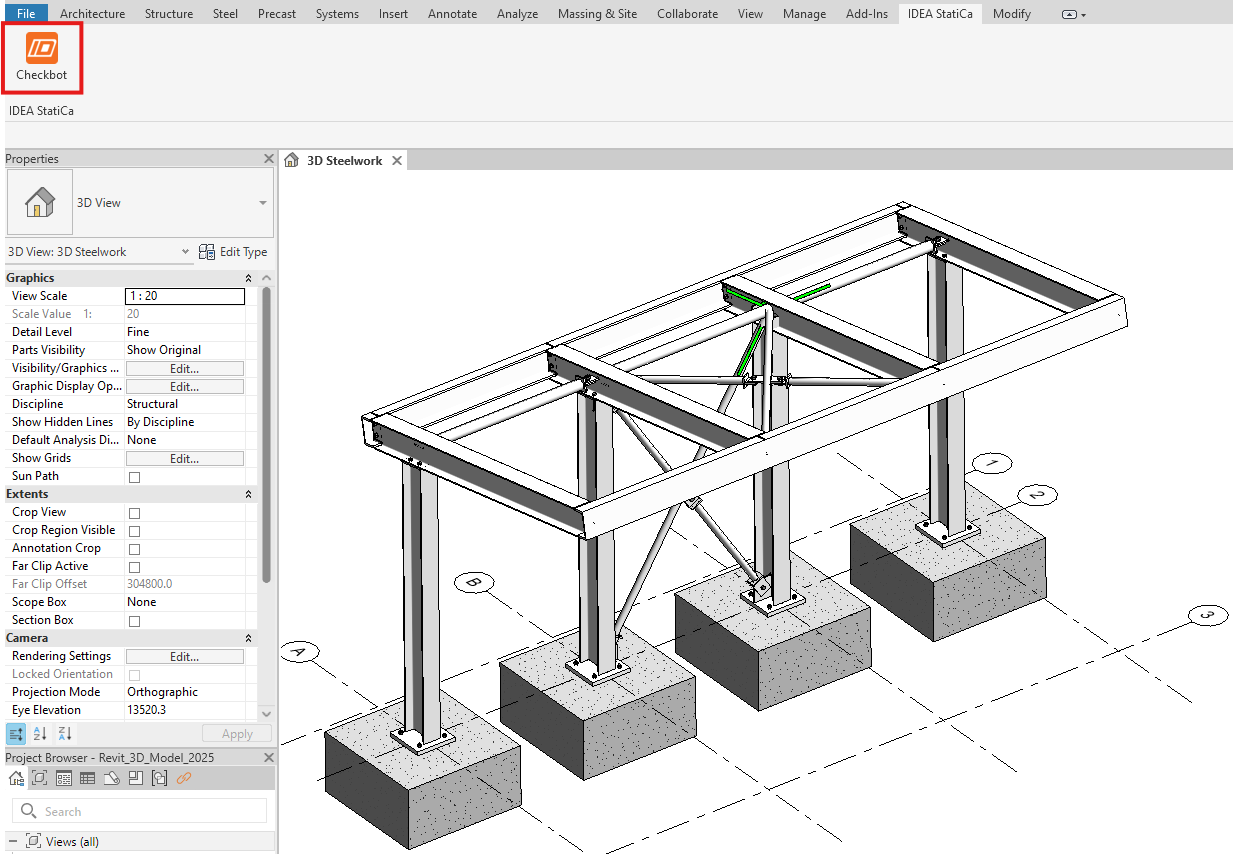Switch to the Analyze ribbon tab
This screenshot has width=1233, height=854.
click(x=517, y=14)
